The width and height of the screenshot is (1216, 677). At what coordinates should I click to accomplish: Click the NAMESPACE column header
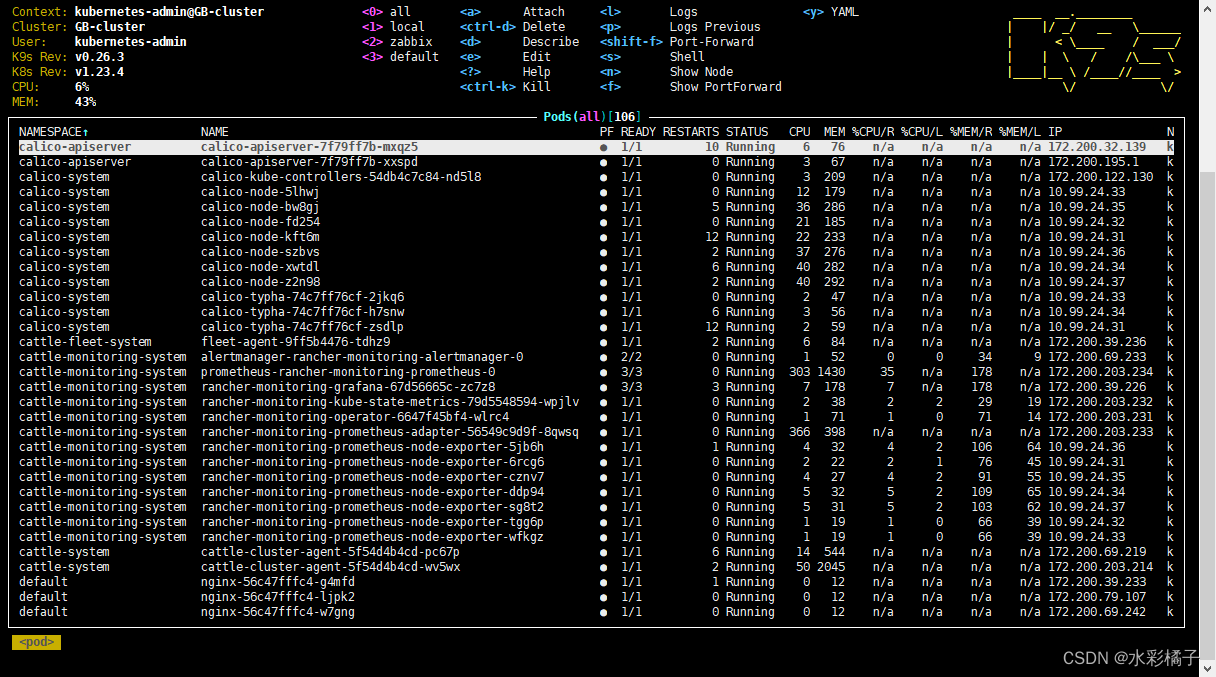54,132
